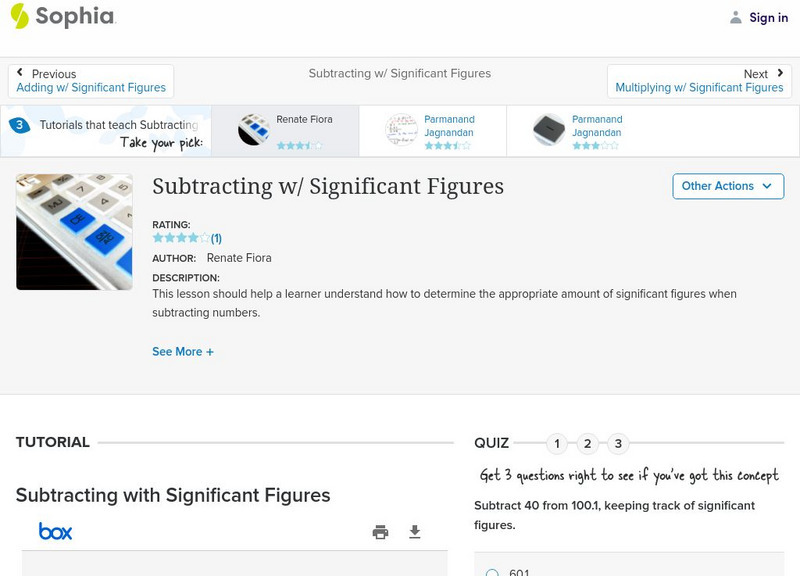Screen dimensions: 800x576
Task: Jump to quiz question 3
Action: coord(619,443)
